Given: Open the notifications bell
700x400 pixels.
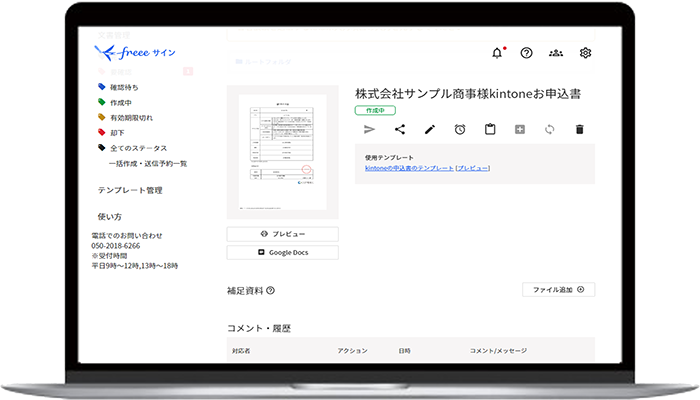Looking at the screenshot, I should pos(497,53).
